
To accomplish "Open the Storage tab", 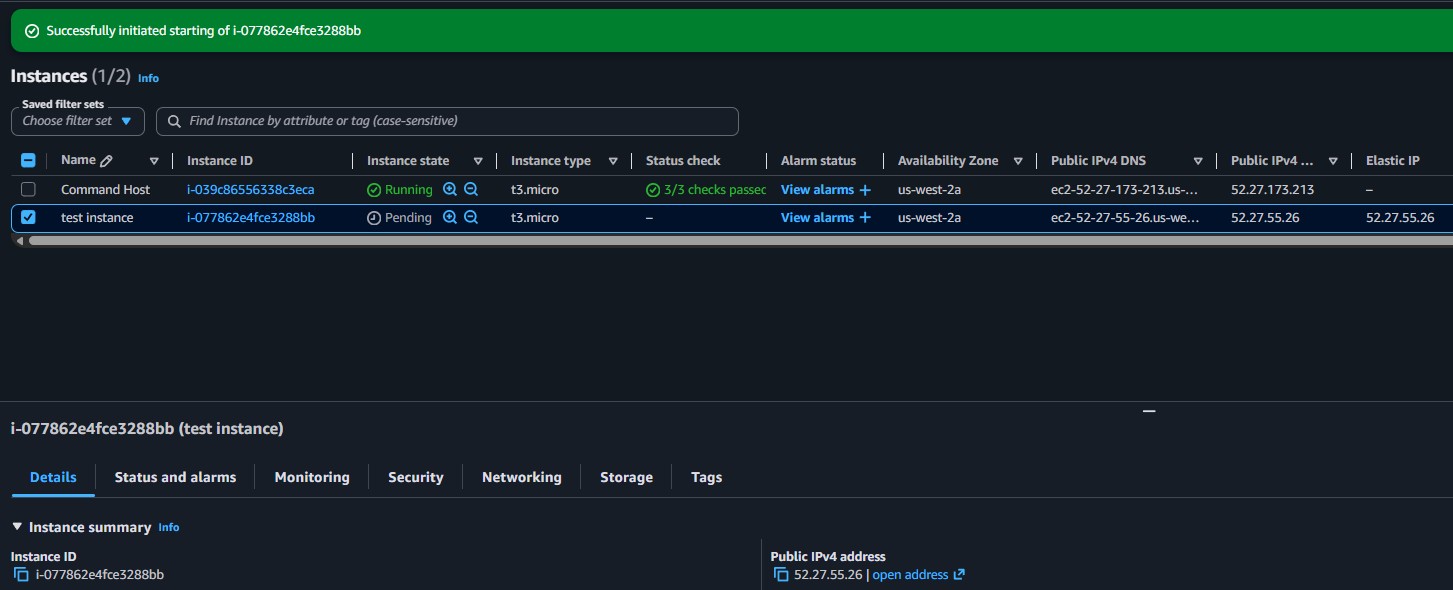I will tap(626, 477).
